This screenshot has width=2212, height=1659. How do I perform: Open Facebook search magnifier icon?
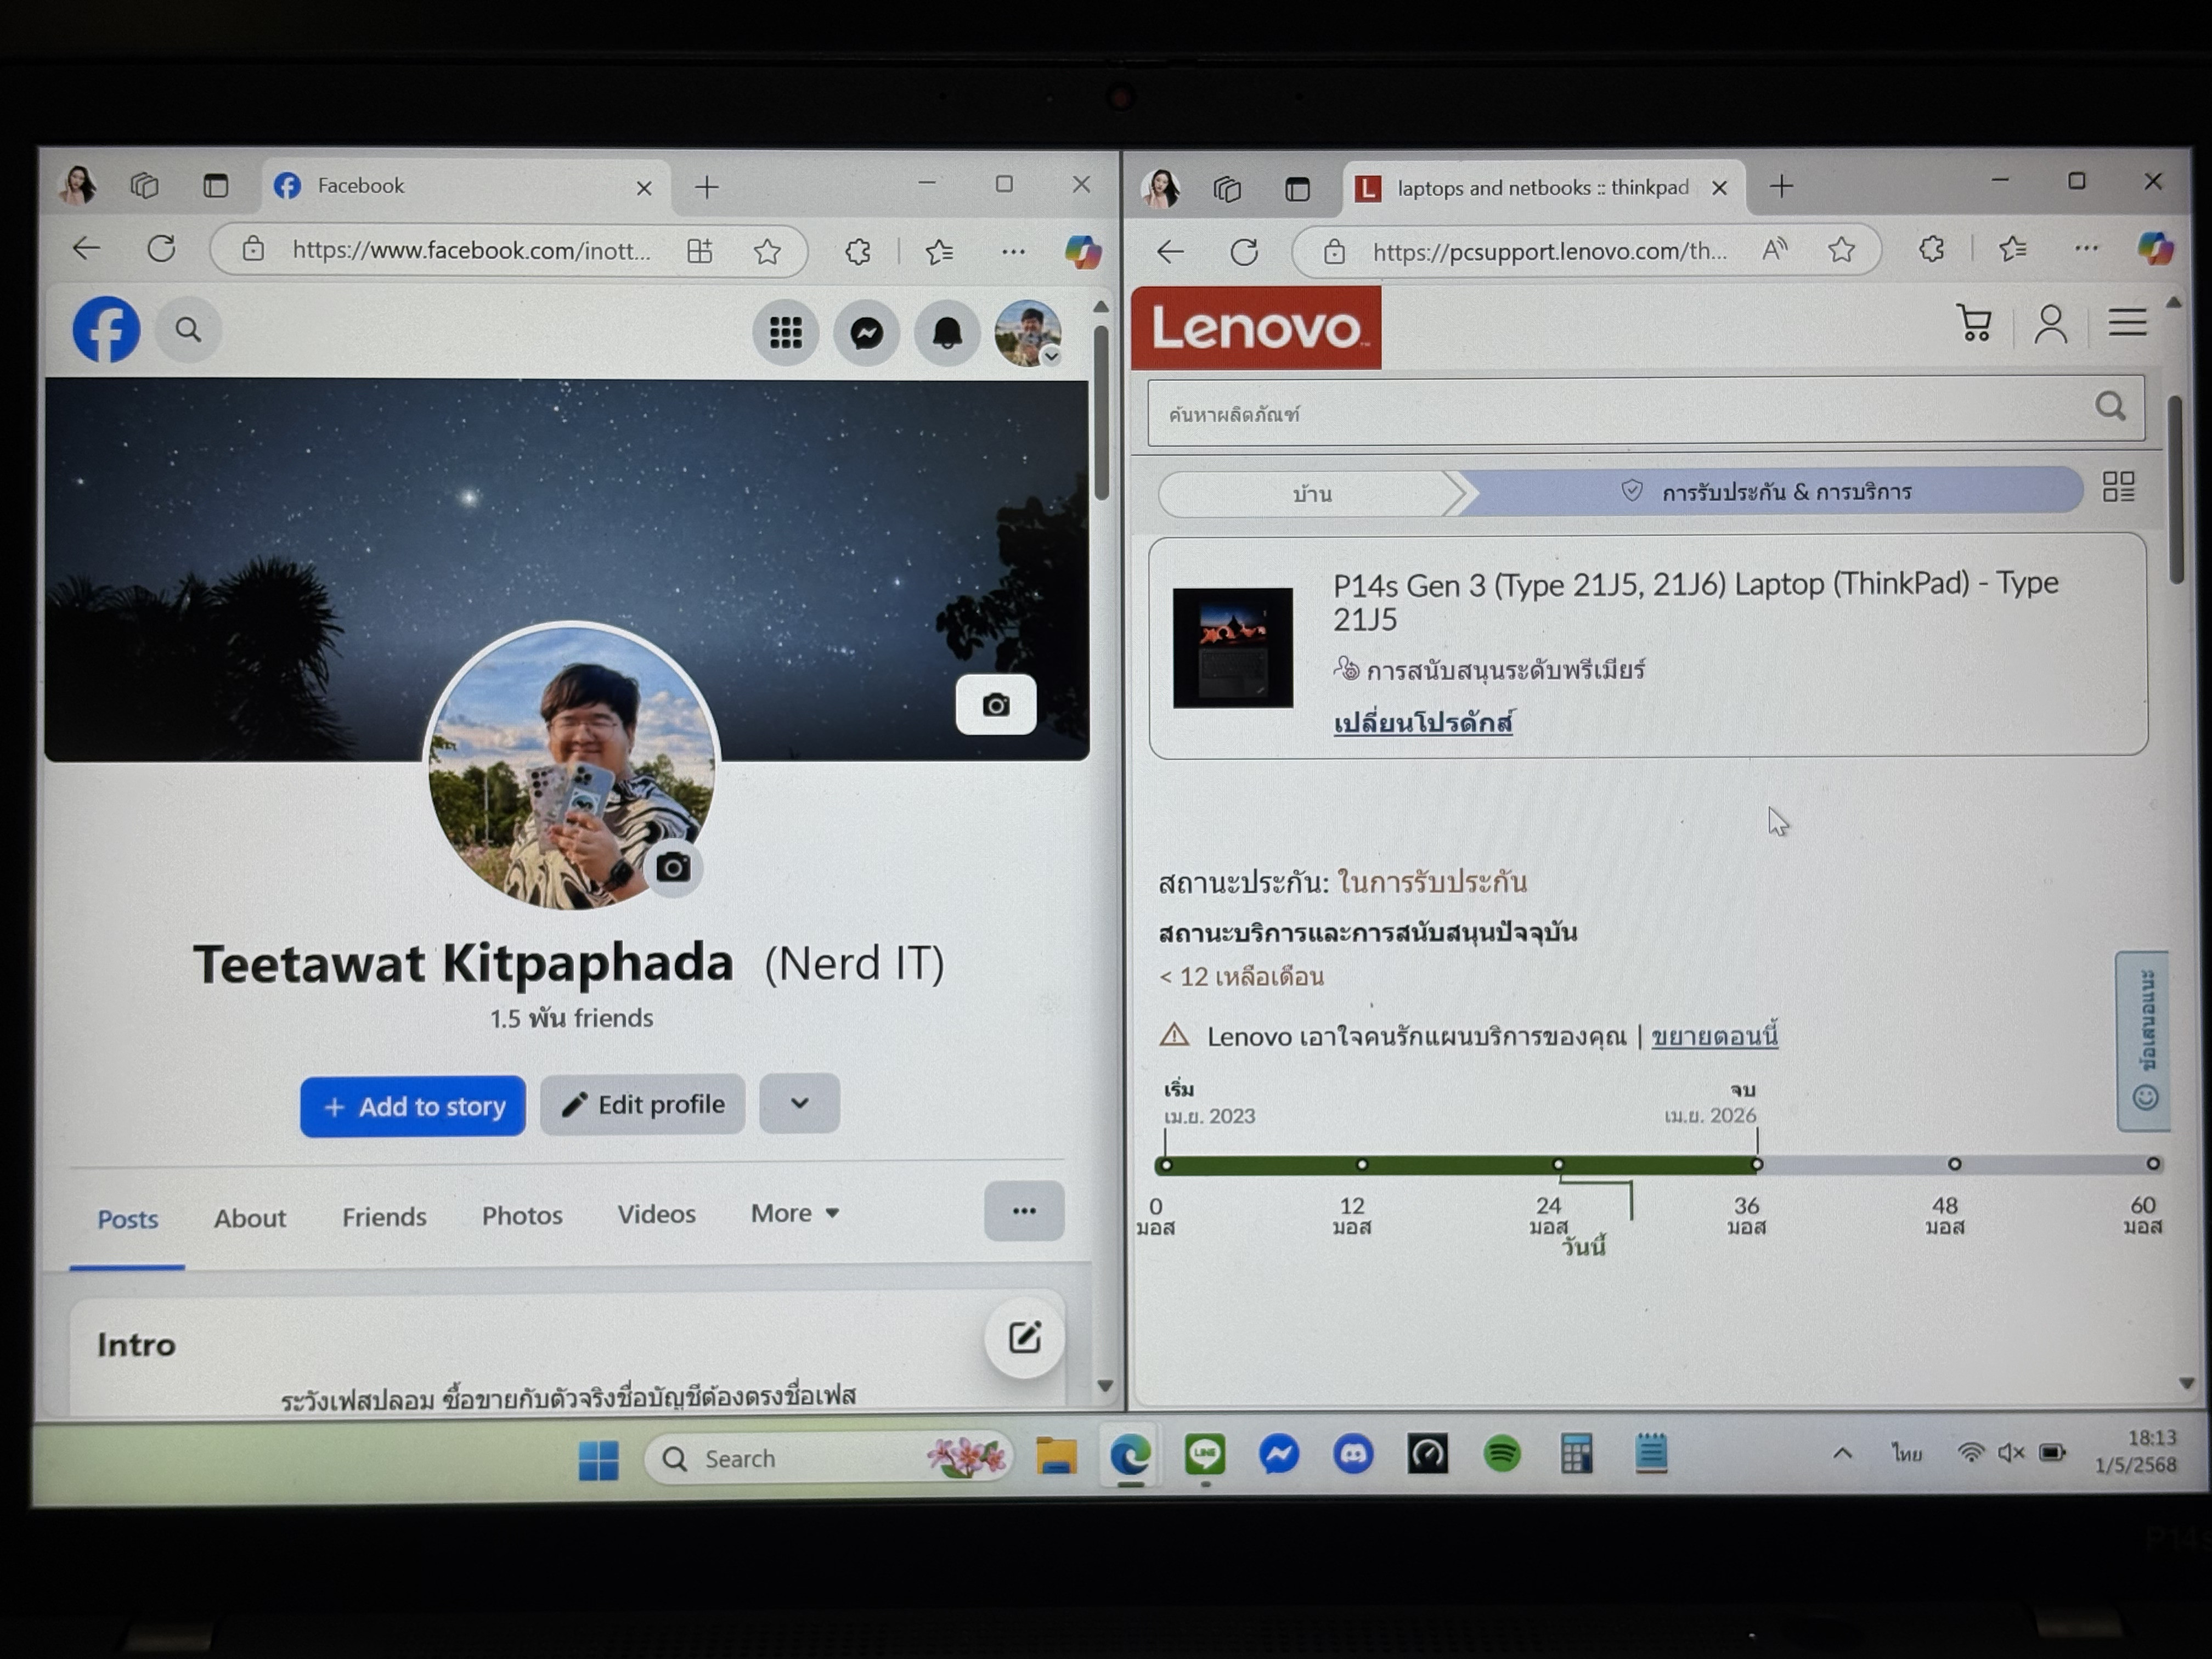point(188,329)
